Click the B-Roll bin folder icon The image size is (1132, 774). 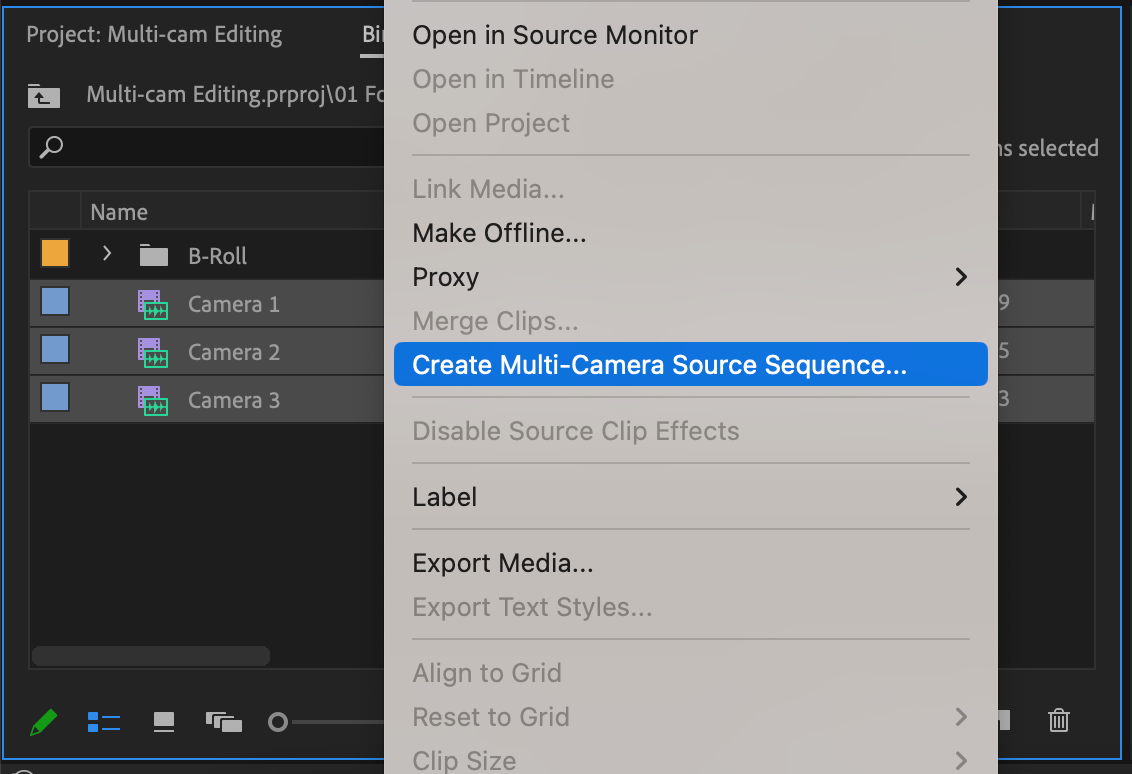coord(153,256)
